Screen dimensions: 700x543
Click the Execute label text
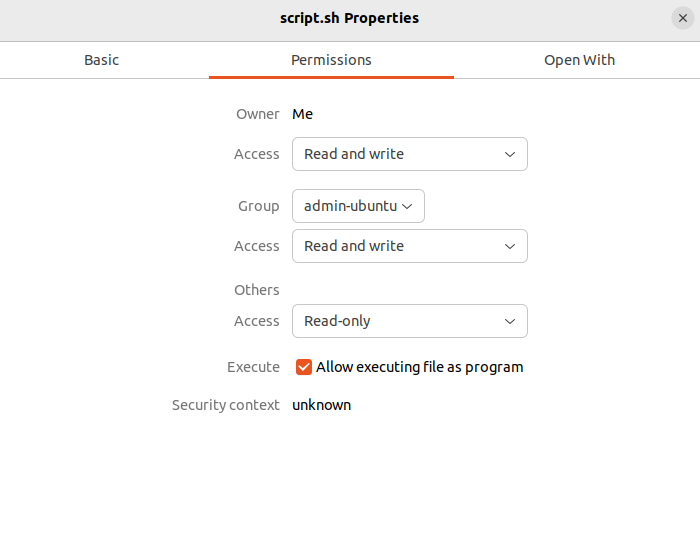[x=253, y=367]
